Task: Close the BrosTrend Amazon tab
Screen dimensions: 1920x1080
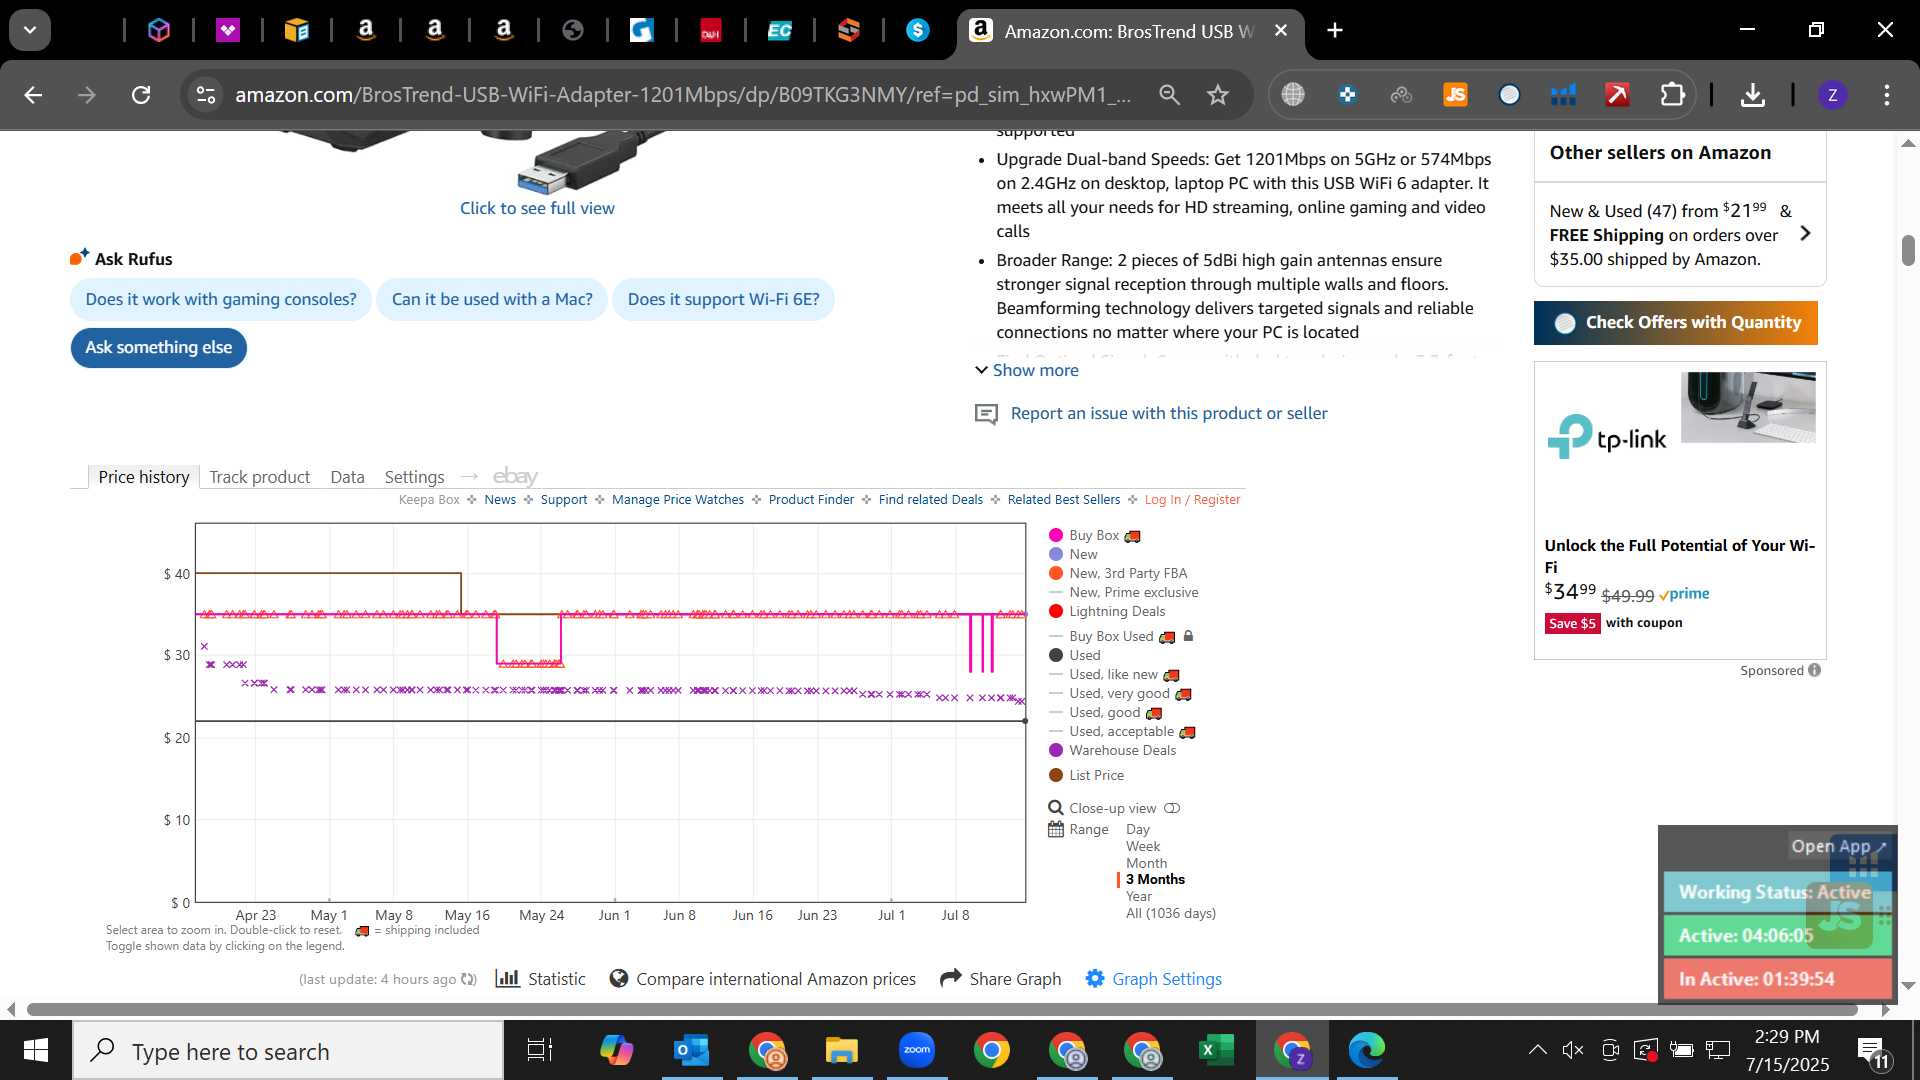Action: tap(1280, 31)
